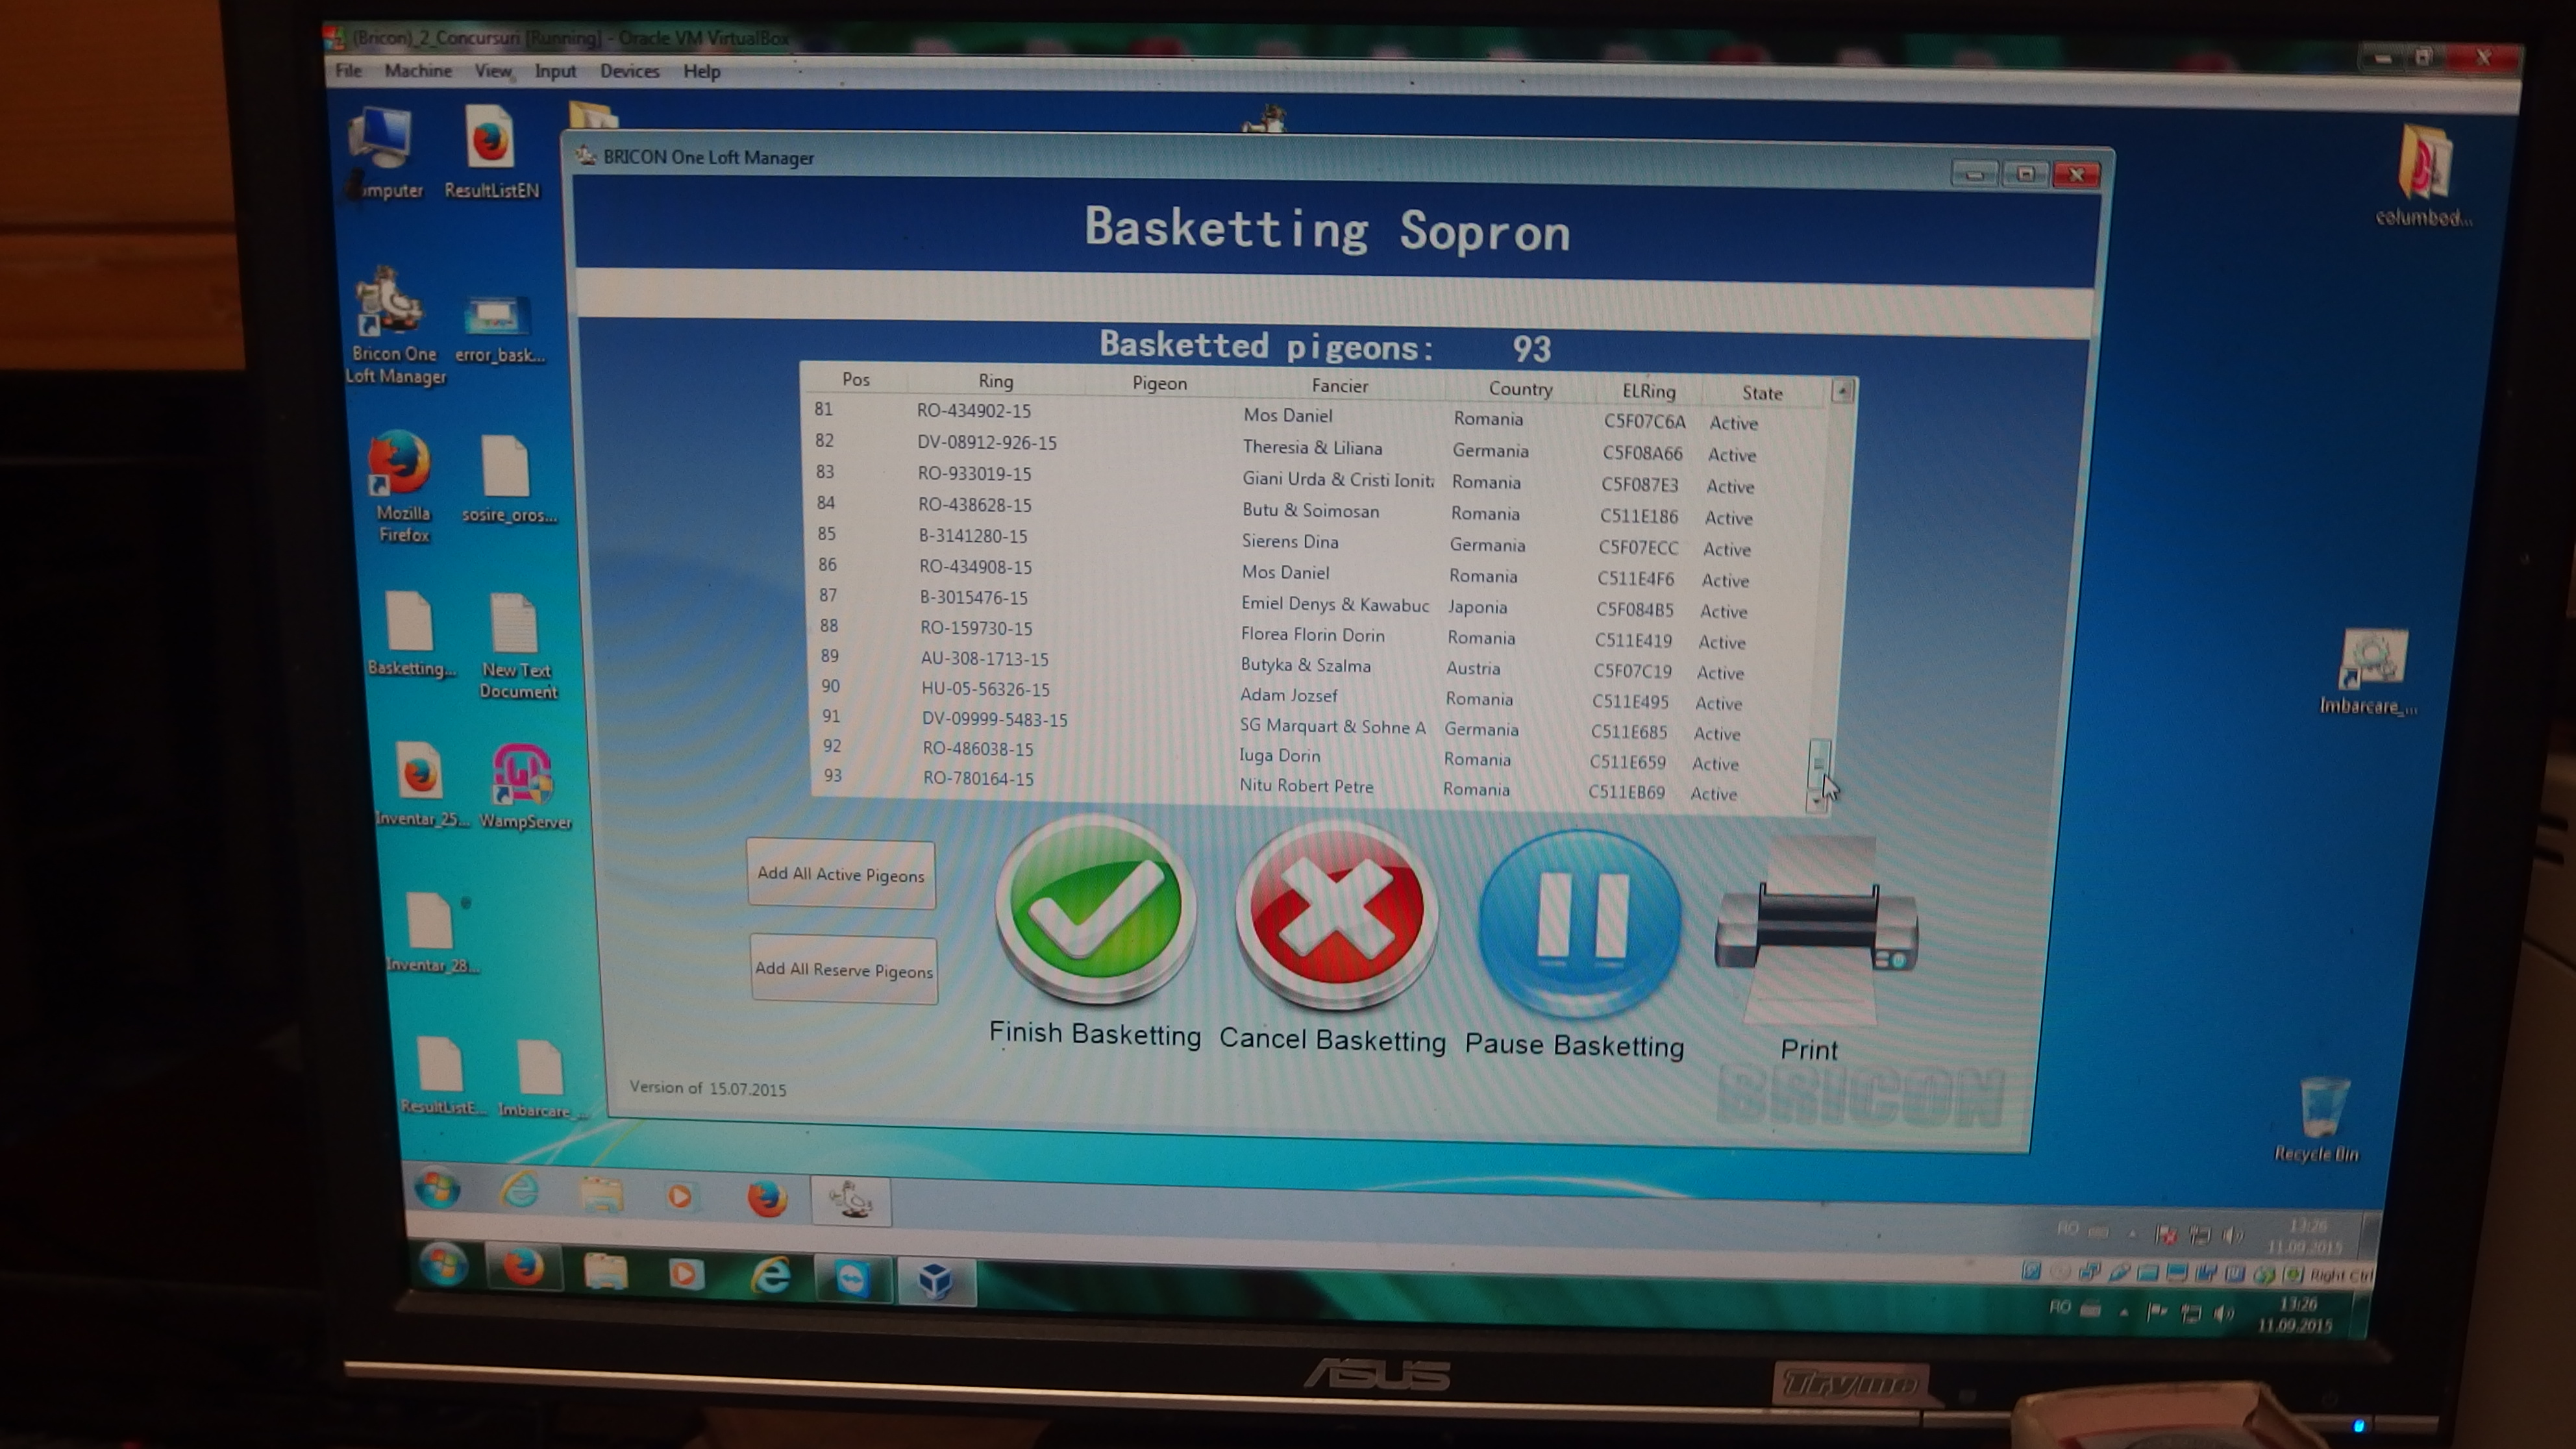Select the Inventar_28 desktop file
The width and height of the screenshot is (2576, 1449).
[x=432, y=934]
